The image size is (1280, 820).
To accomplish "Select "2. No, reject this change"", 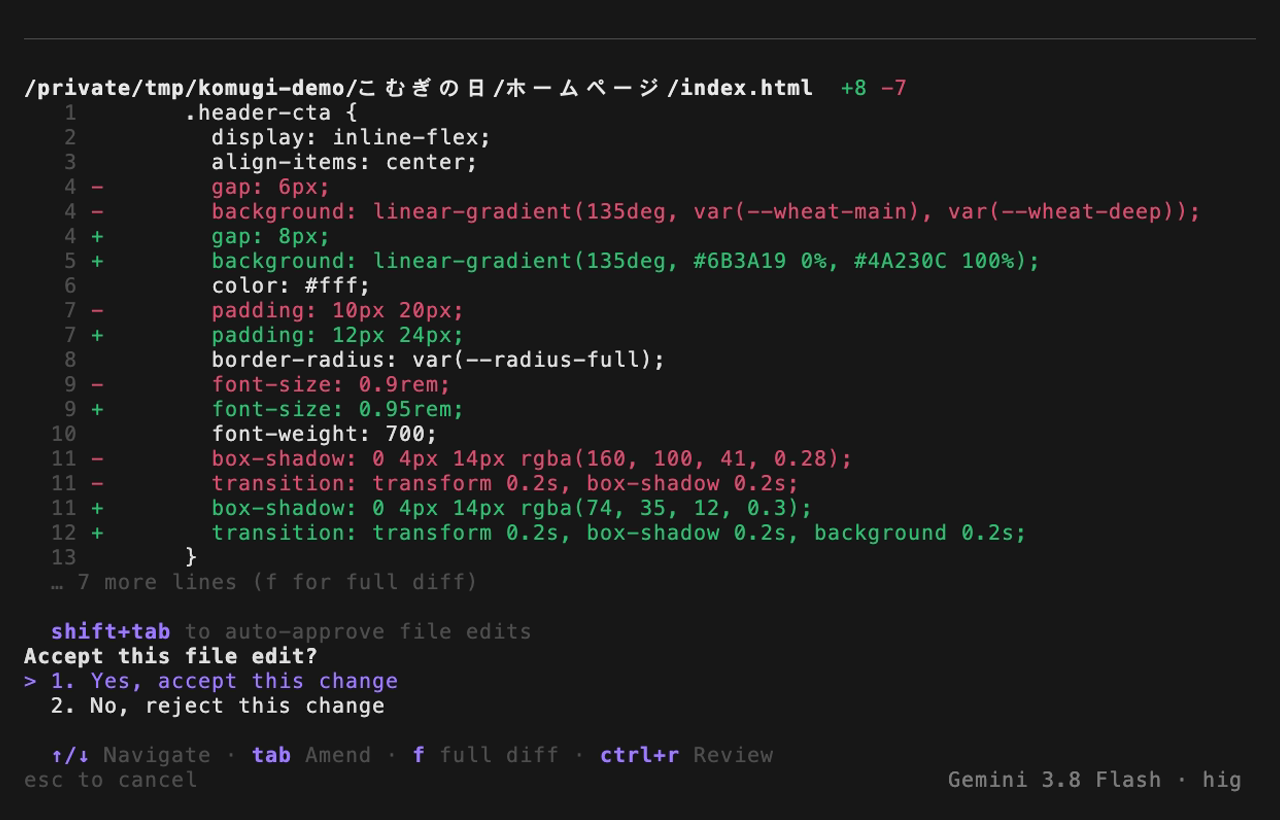I will point(217,706).
